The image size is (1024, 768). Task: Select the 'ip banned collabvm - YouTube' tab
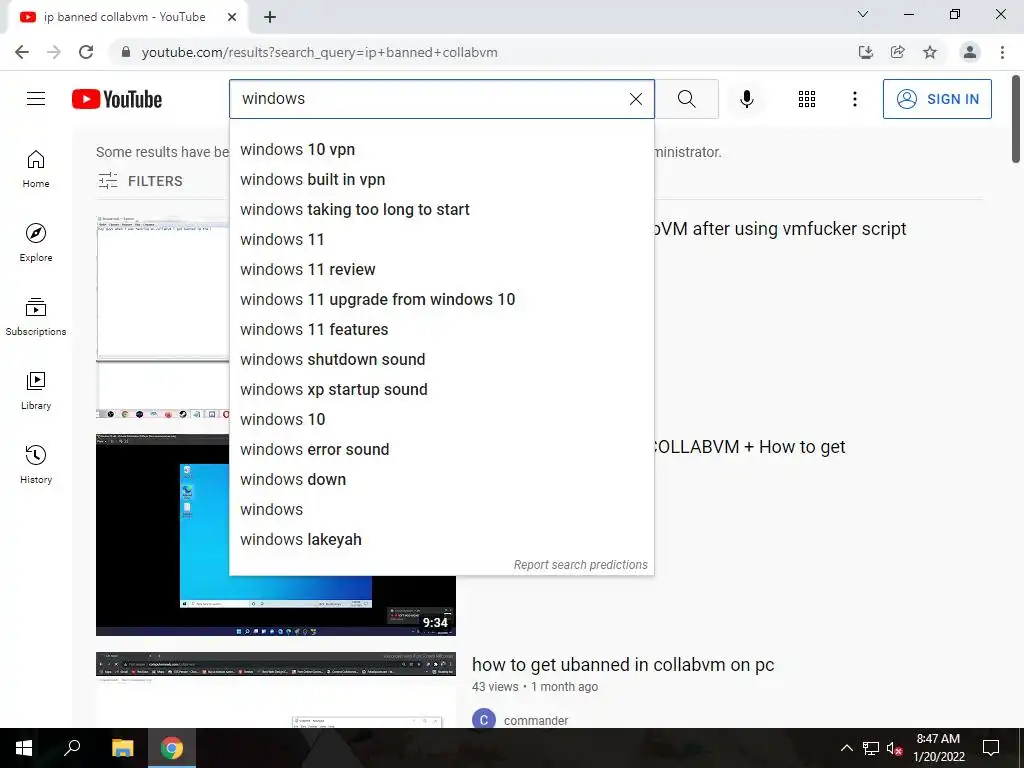click(x=124, y=17)
